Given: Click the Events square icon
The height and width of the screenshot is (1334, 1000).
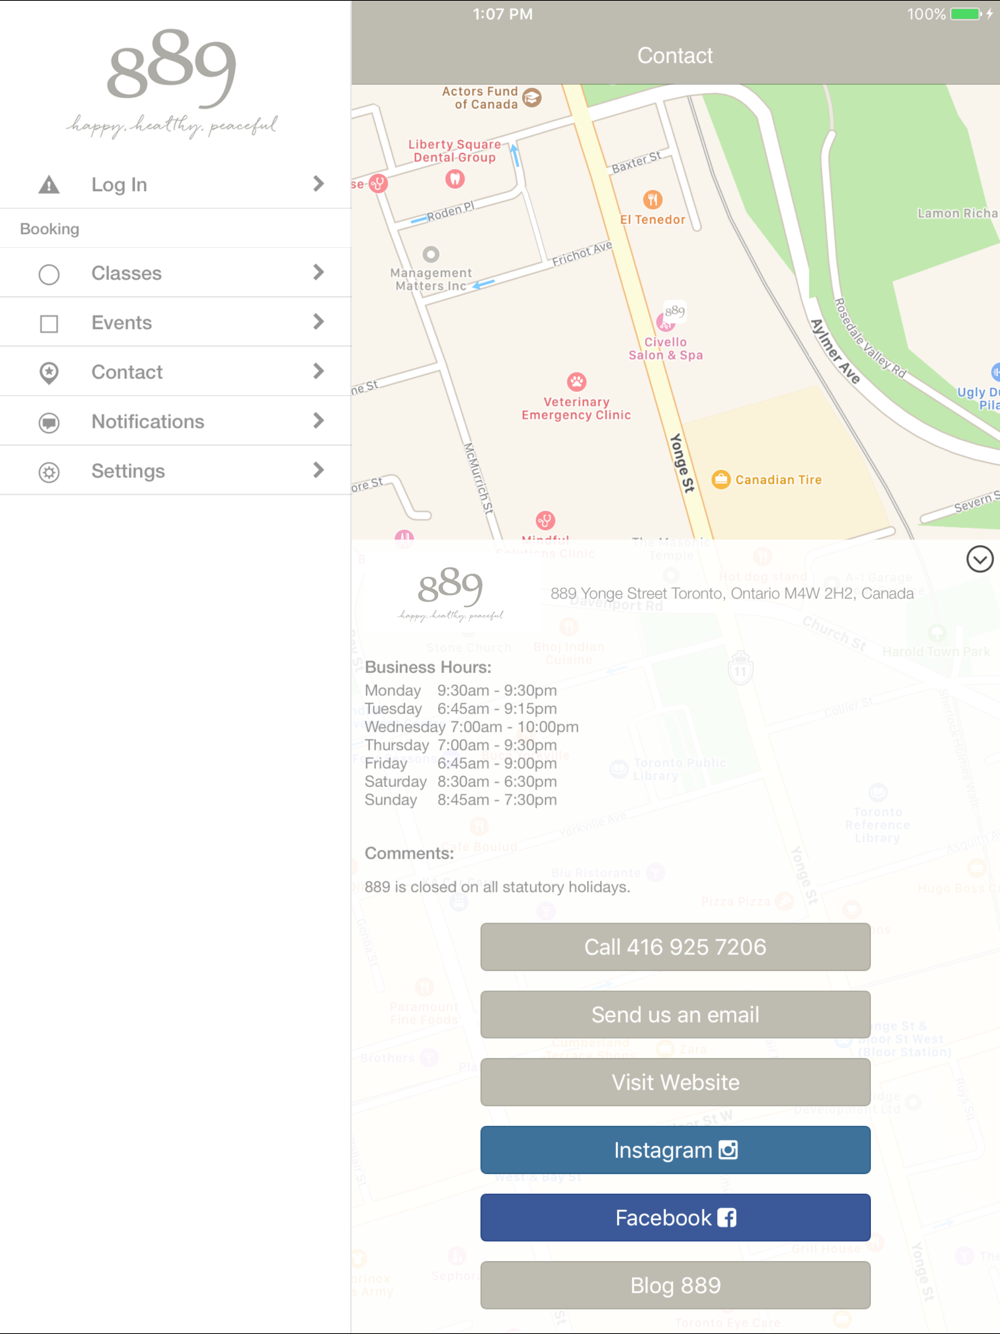Looking at the screenshot, I should pyautogui.click(x=49, y=324).
